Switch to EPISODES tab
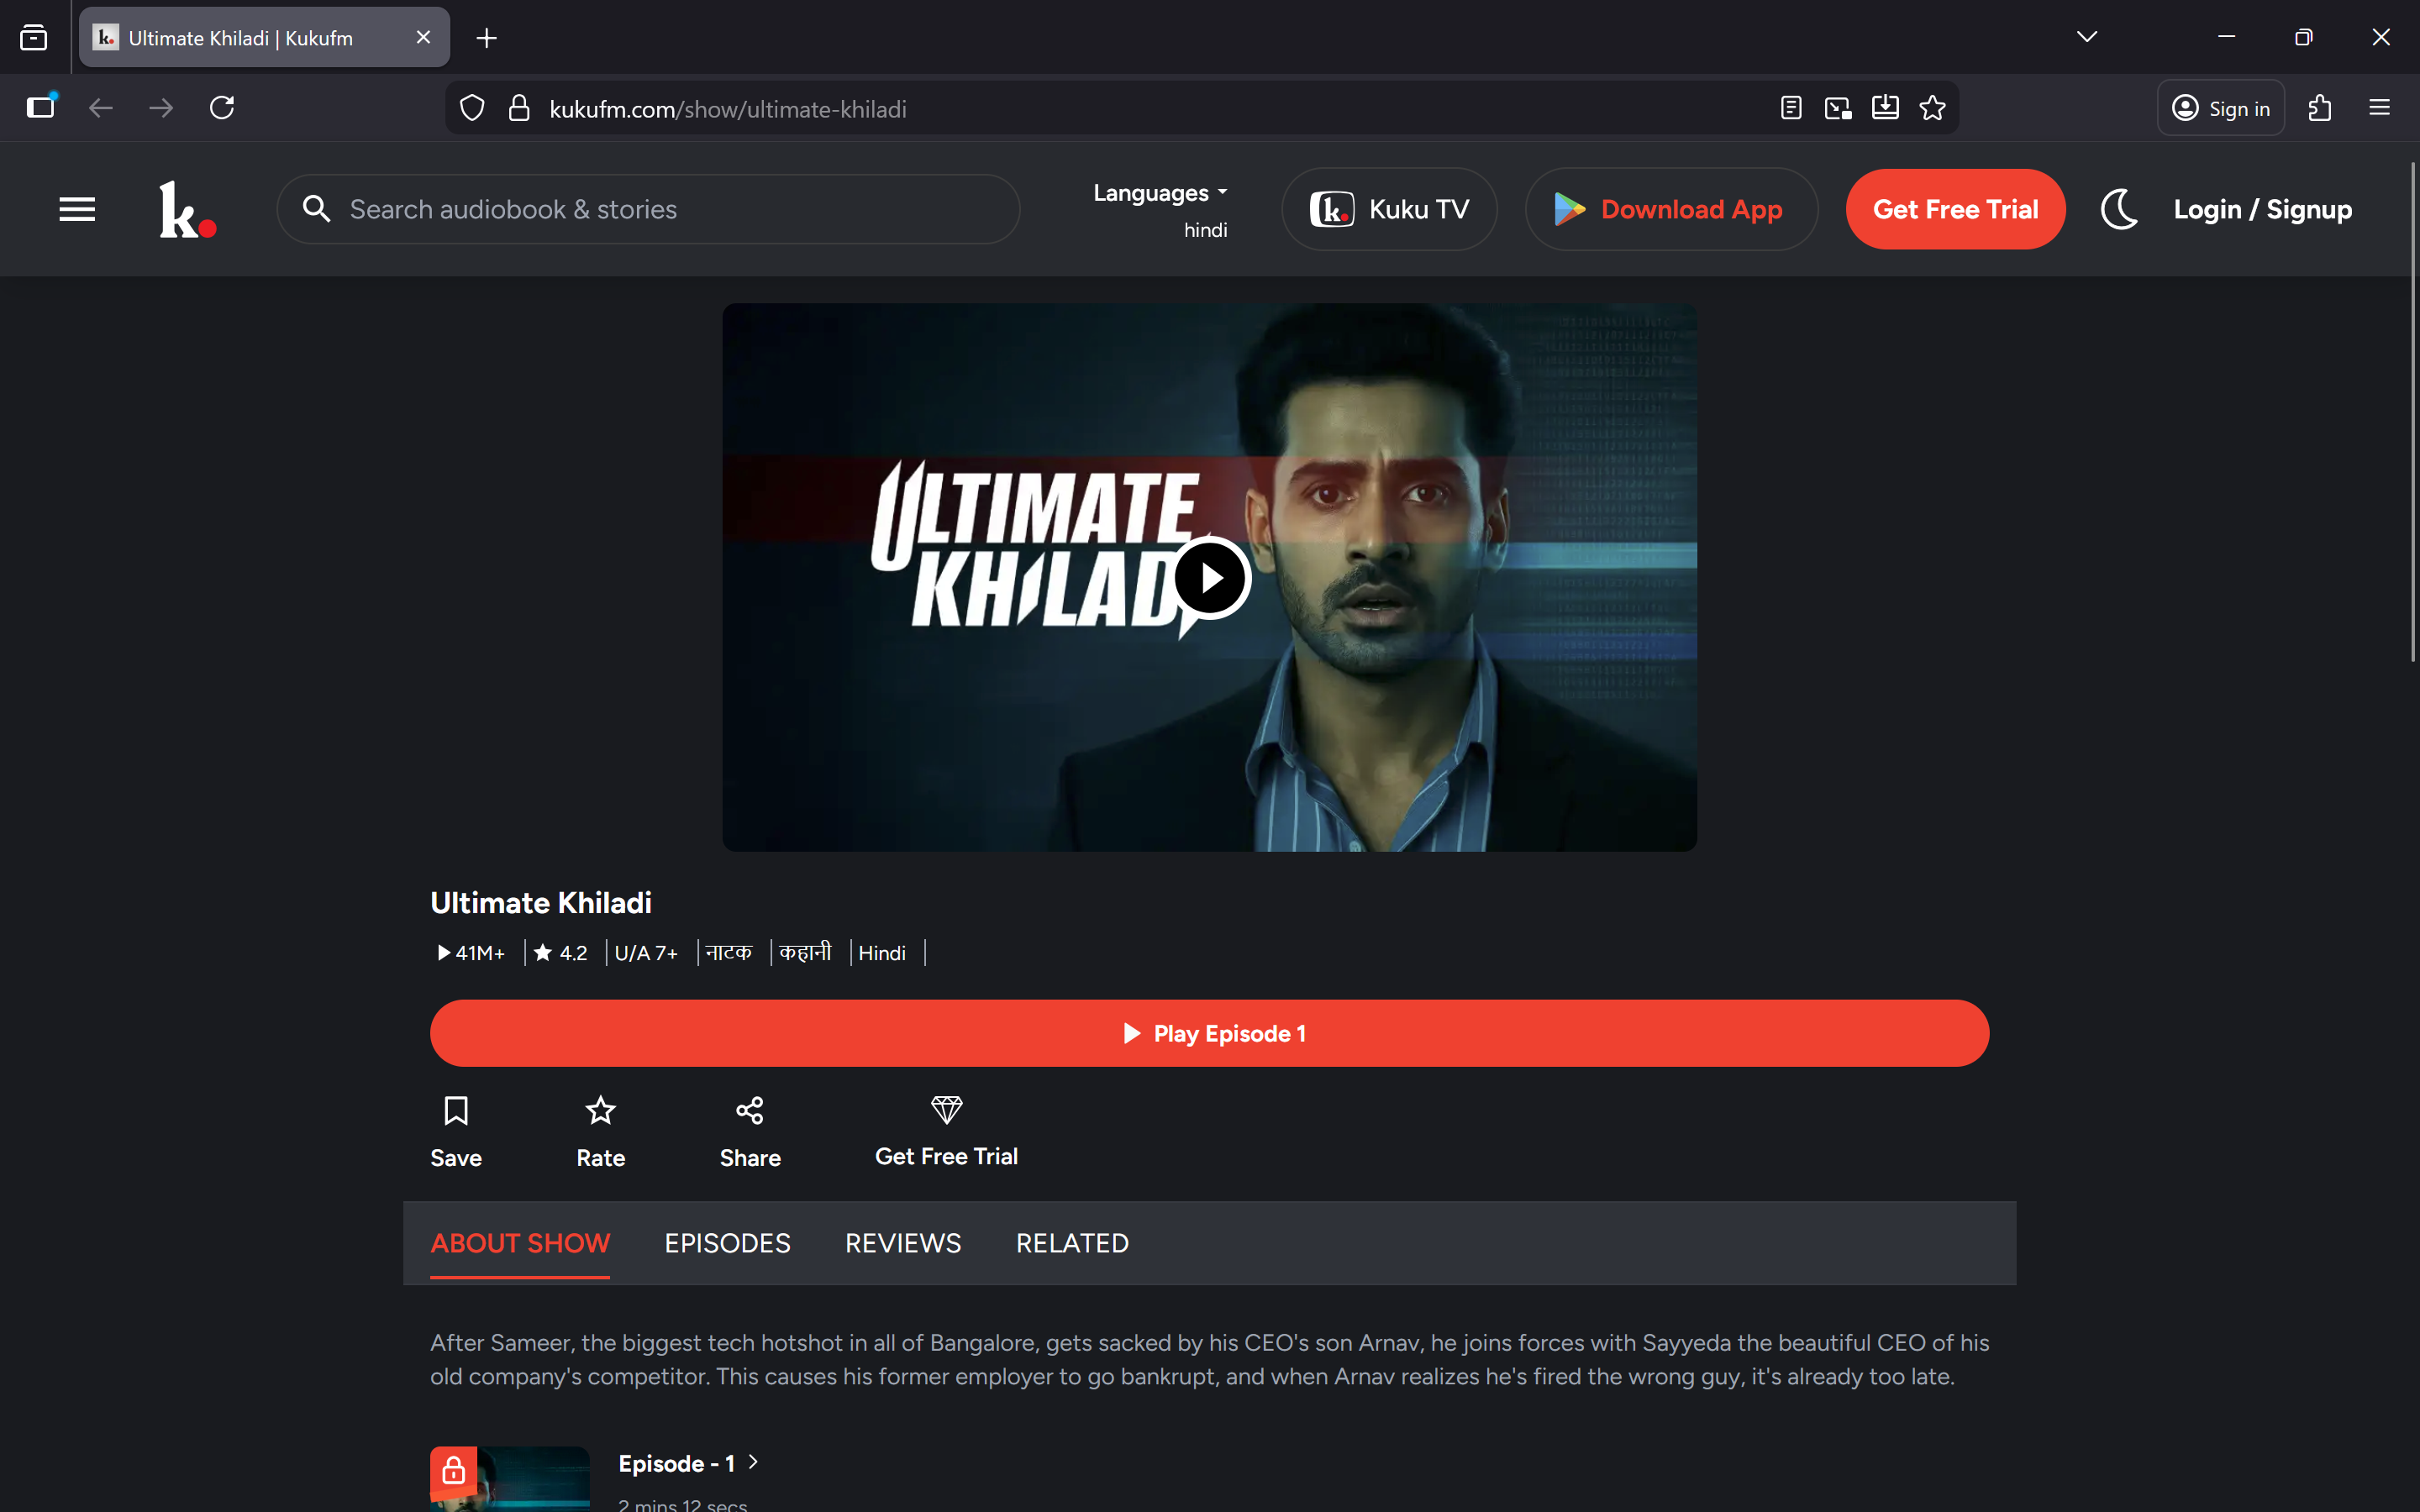Image resolution: width=2420 pixels, height=1512 pixels. tap(727, 1243)
